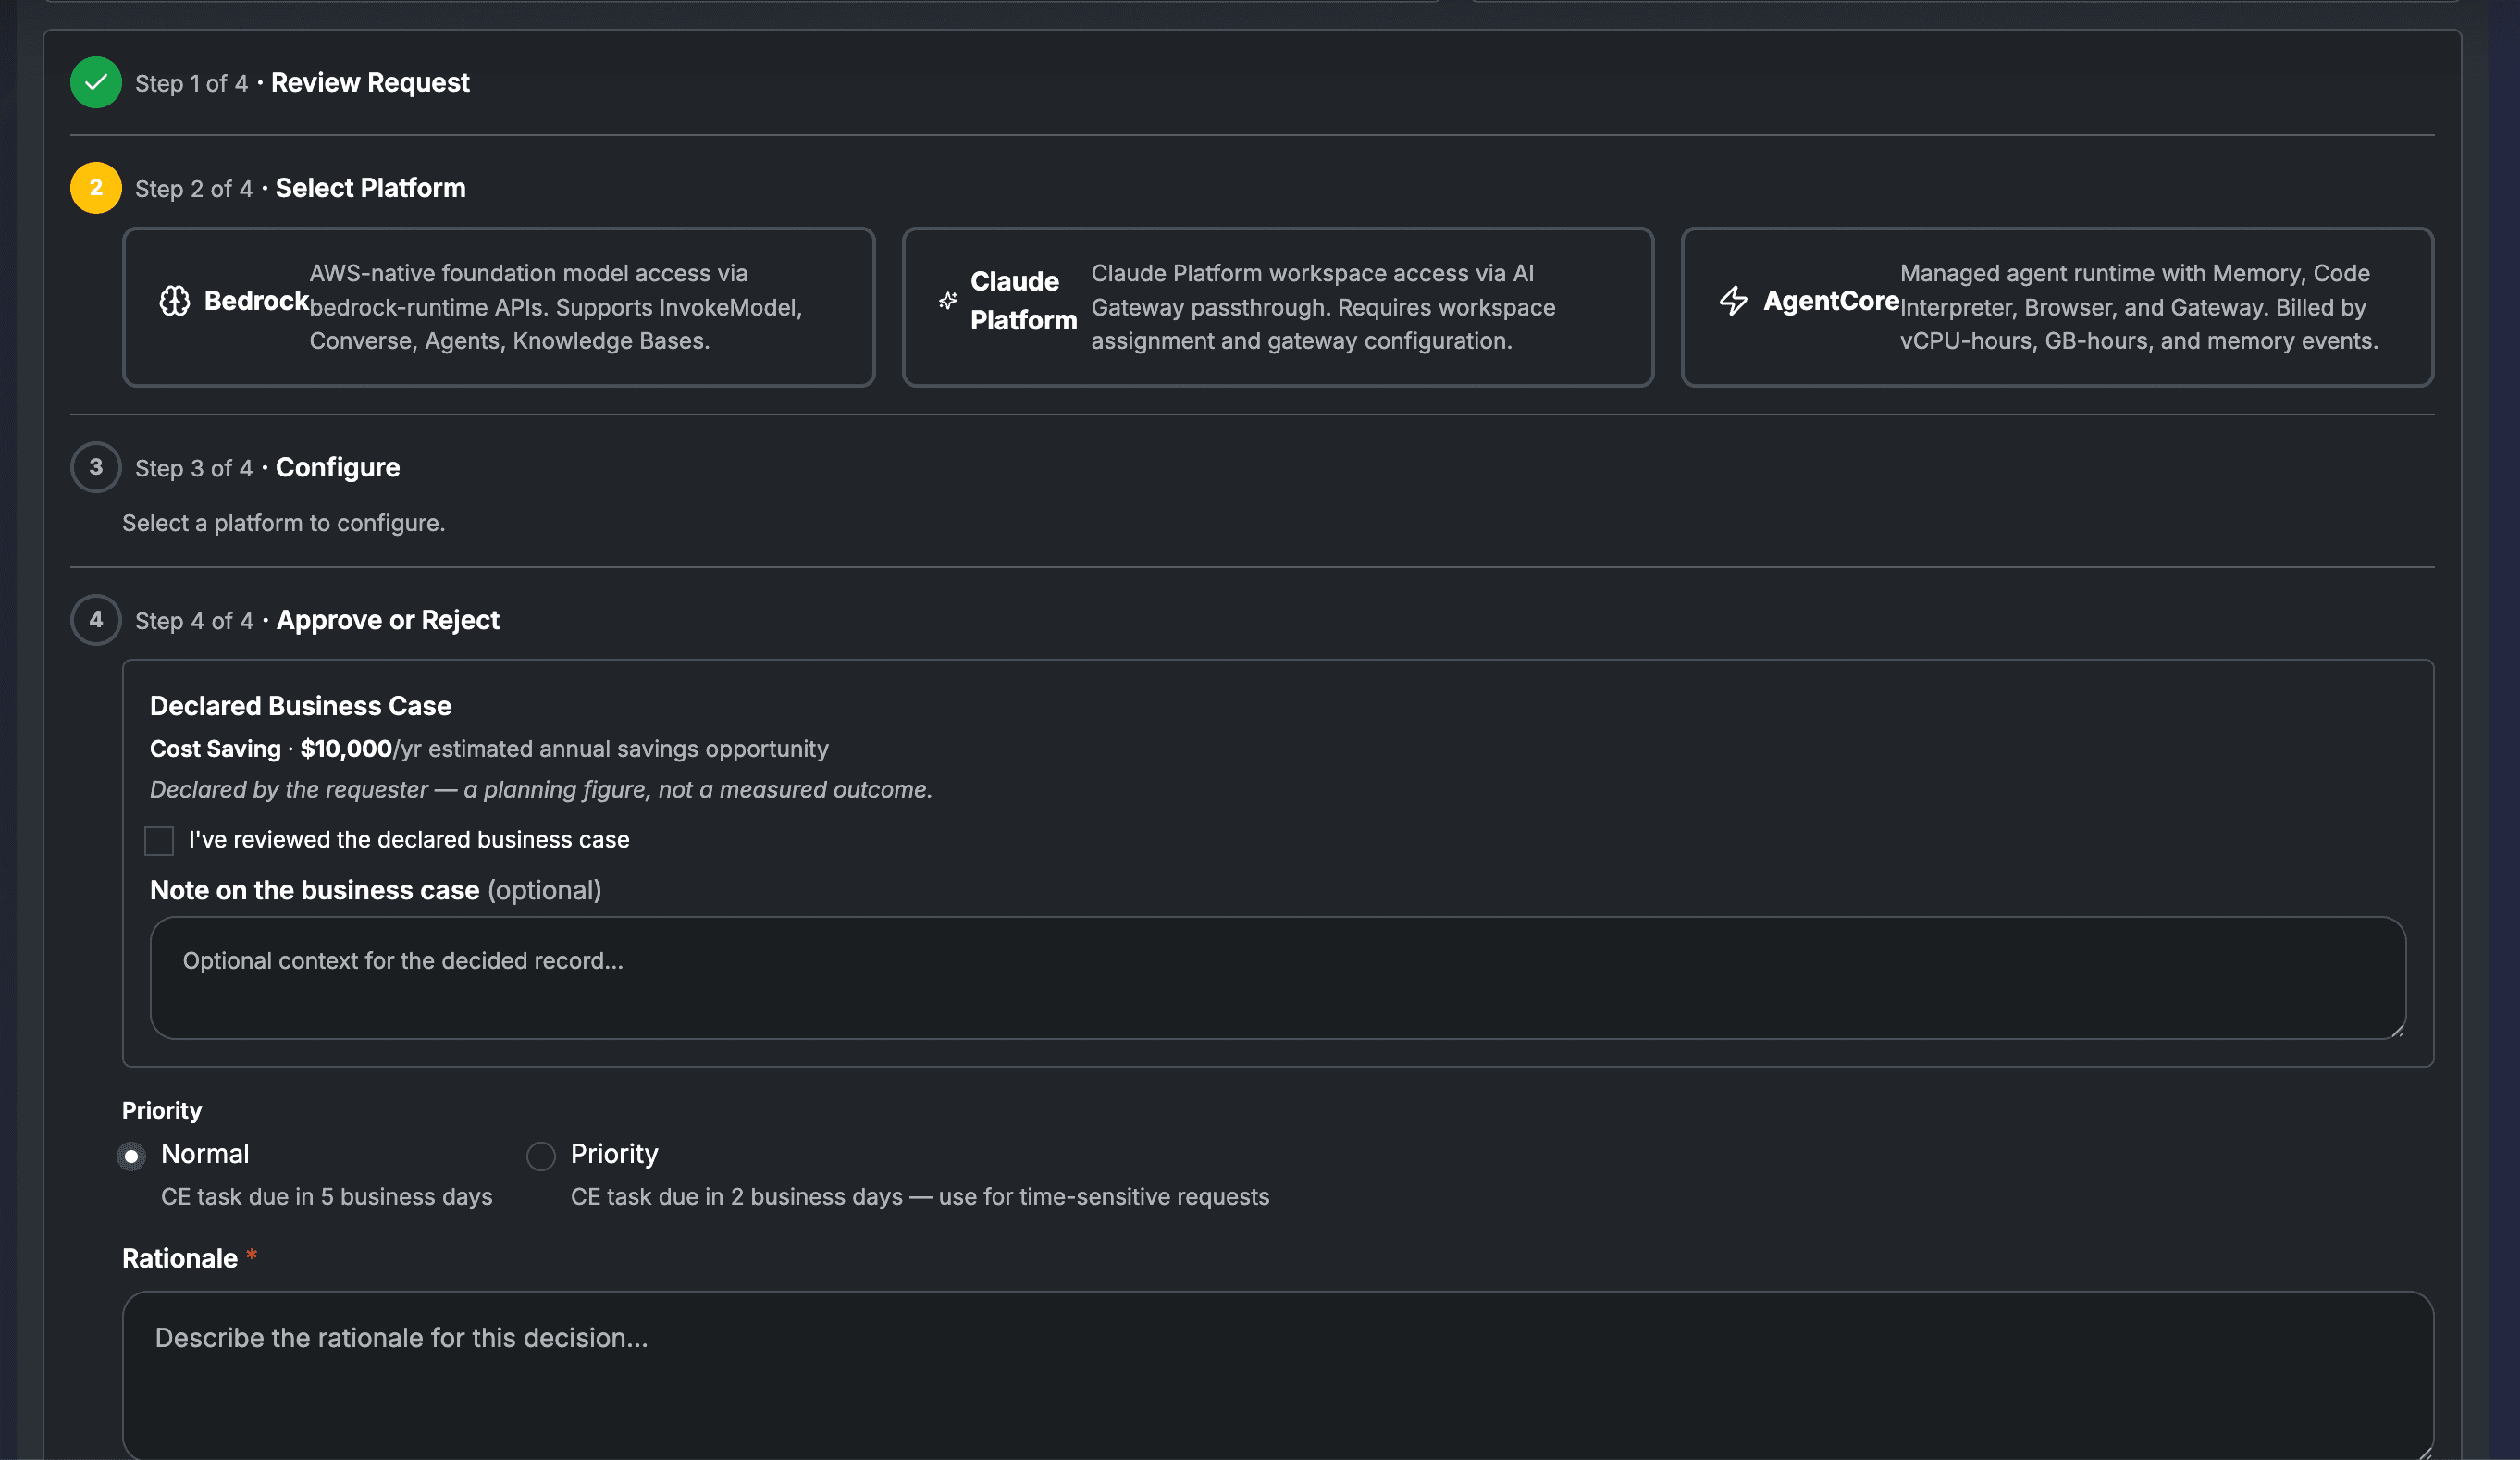Choose the AgentCore platform card
The image size is (2520, 1460).
click(2057, 307)
